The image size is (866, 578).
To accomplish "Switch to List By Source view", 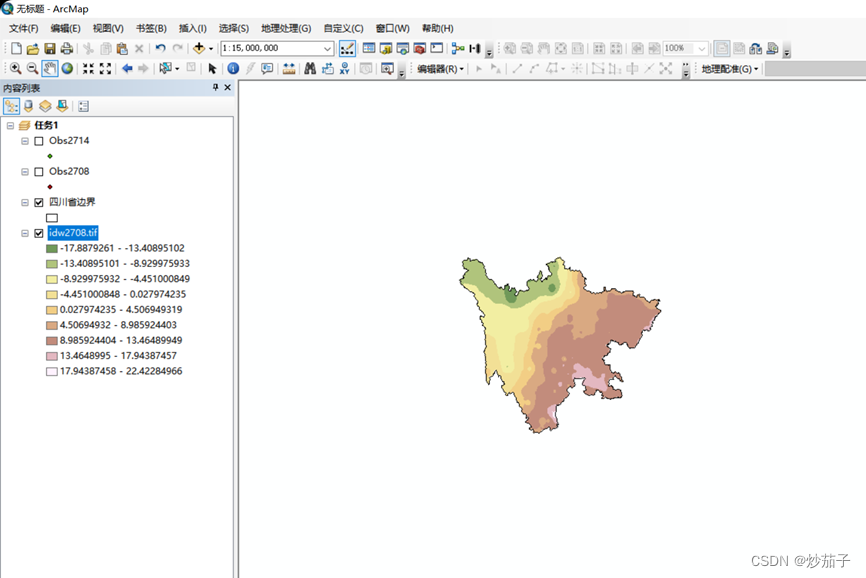I will tap(28, 106).
